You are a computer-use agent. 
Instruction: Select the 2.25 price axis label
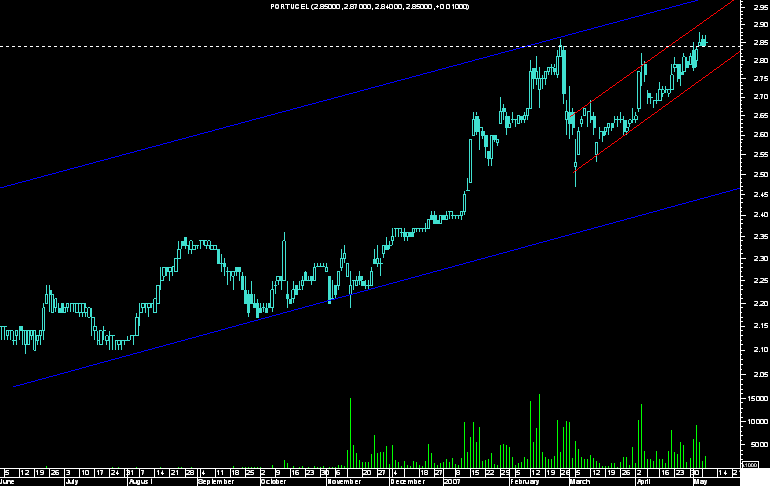(x=761, y=281)
